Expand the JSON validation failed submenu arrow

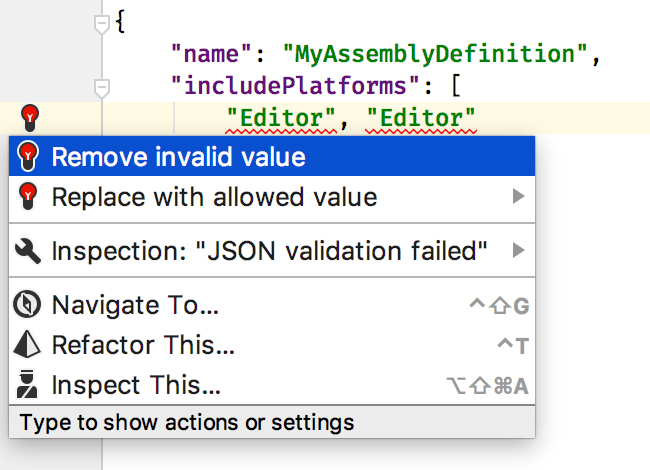pos(518,251)
